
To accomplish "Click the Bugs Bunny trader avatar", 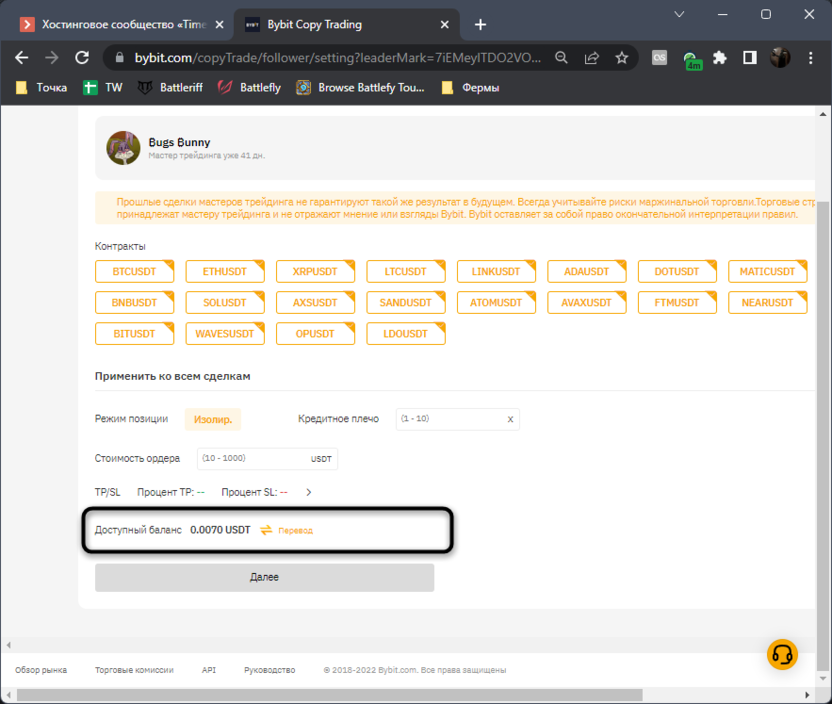I will point(123,147).
